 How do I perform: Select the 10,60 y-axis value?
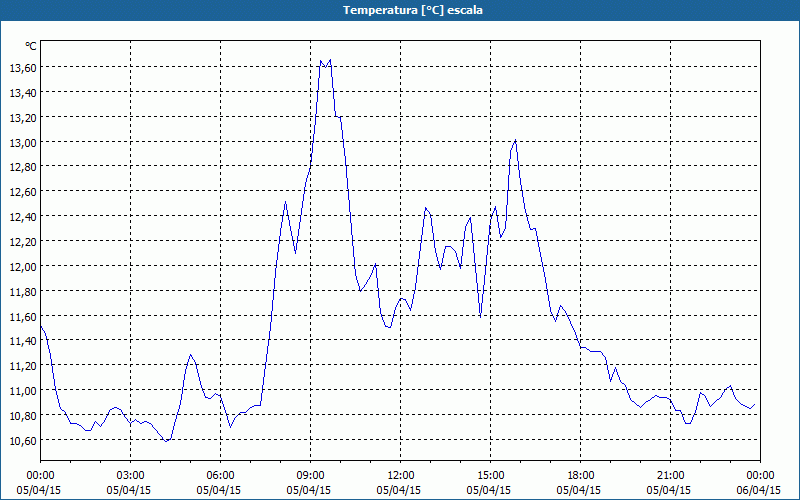[22, 440]
